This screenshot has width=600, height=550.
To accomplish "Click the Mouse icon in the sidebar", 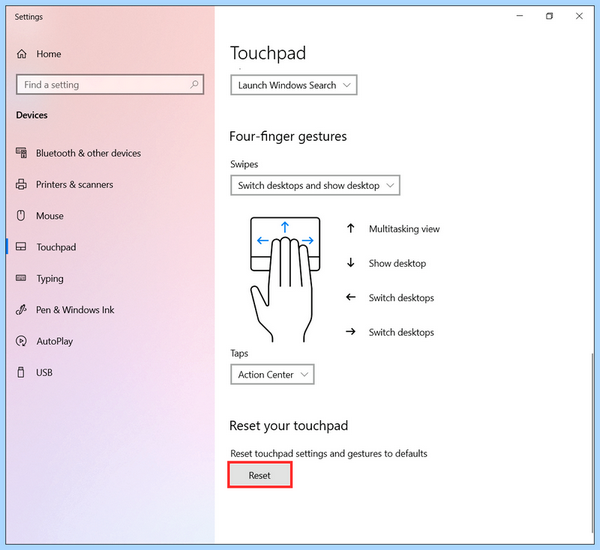I will [x=21, y=215].
